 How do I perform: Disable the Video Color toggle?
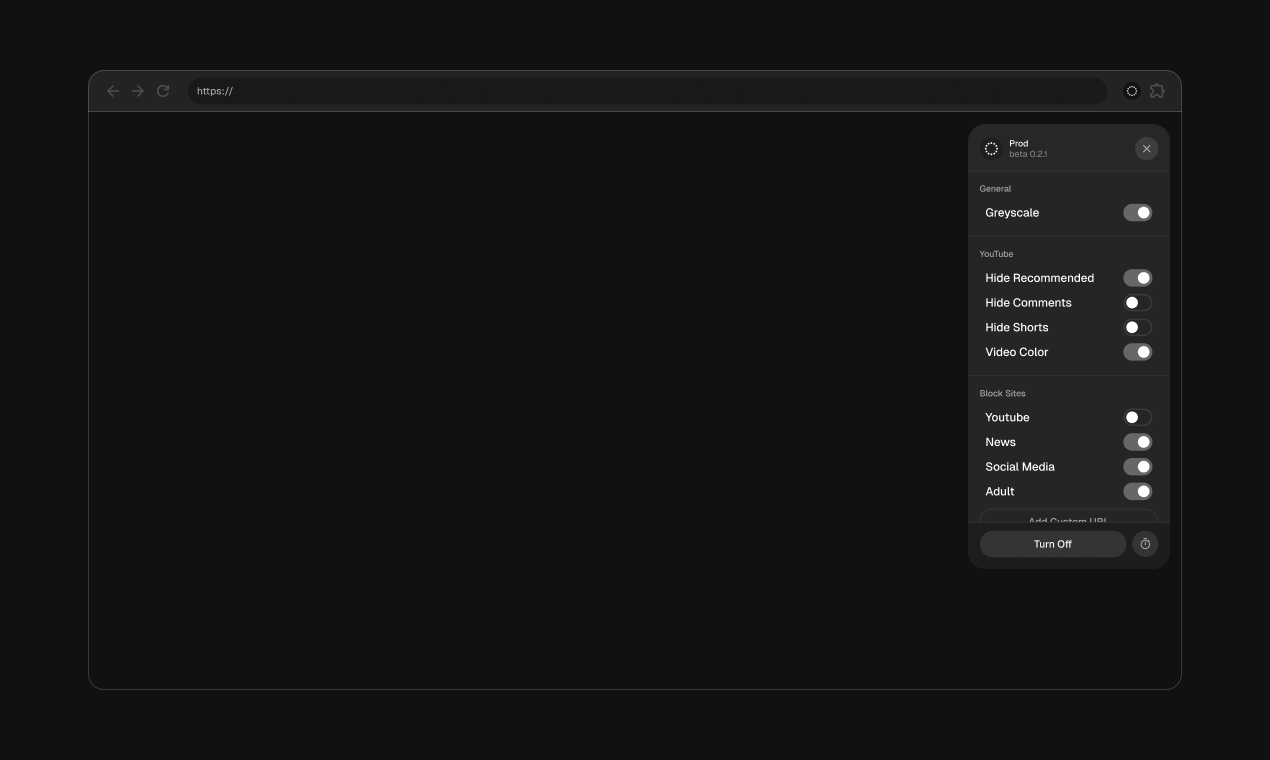coord(1137,351)
